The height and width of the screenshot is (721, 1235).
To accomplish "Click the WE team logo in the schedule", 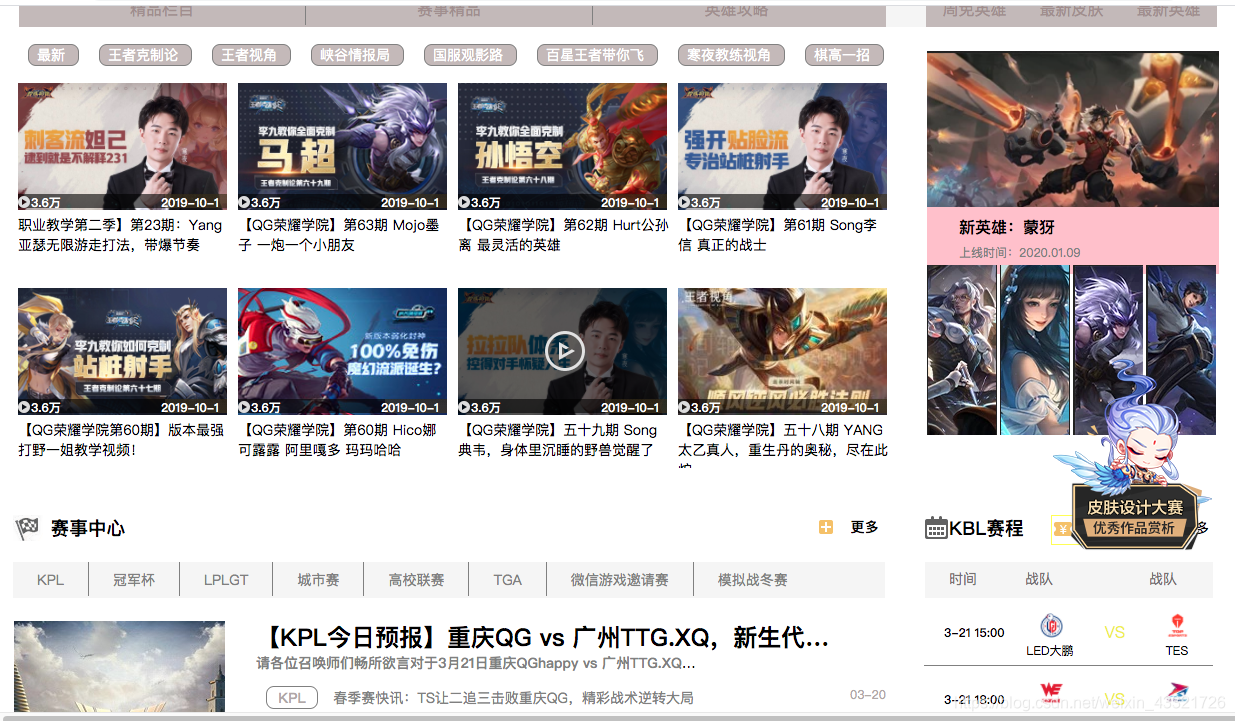I will coord(1051,691).
